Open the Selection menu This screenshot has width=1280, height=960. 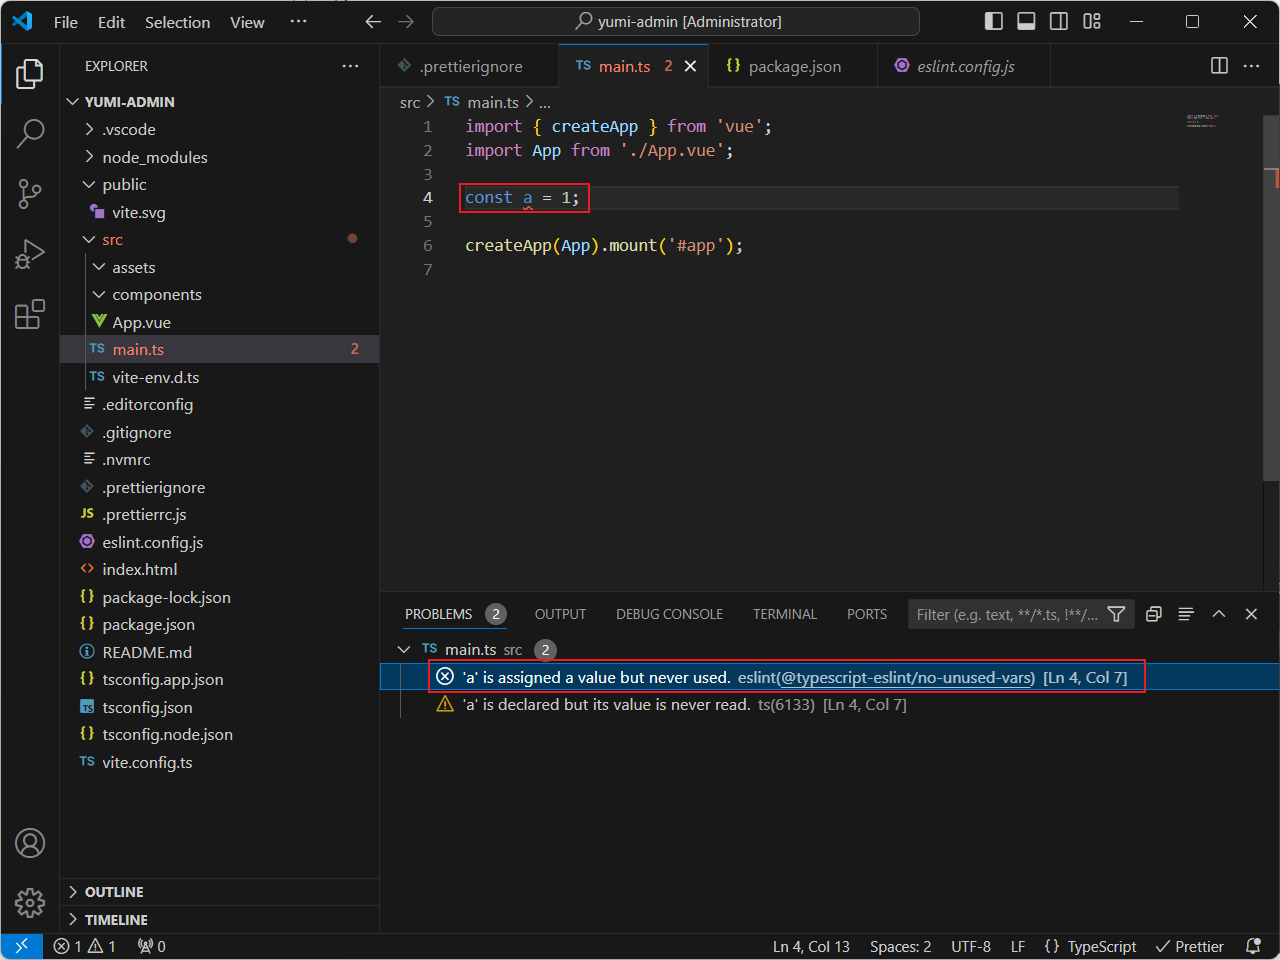177,22
